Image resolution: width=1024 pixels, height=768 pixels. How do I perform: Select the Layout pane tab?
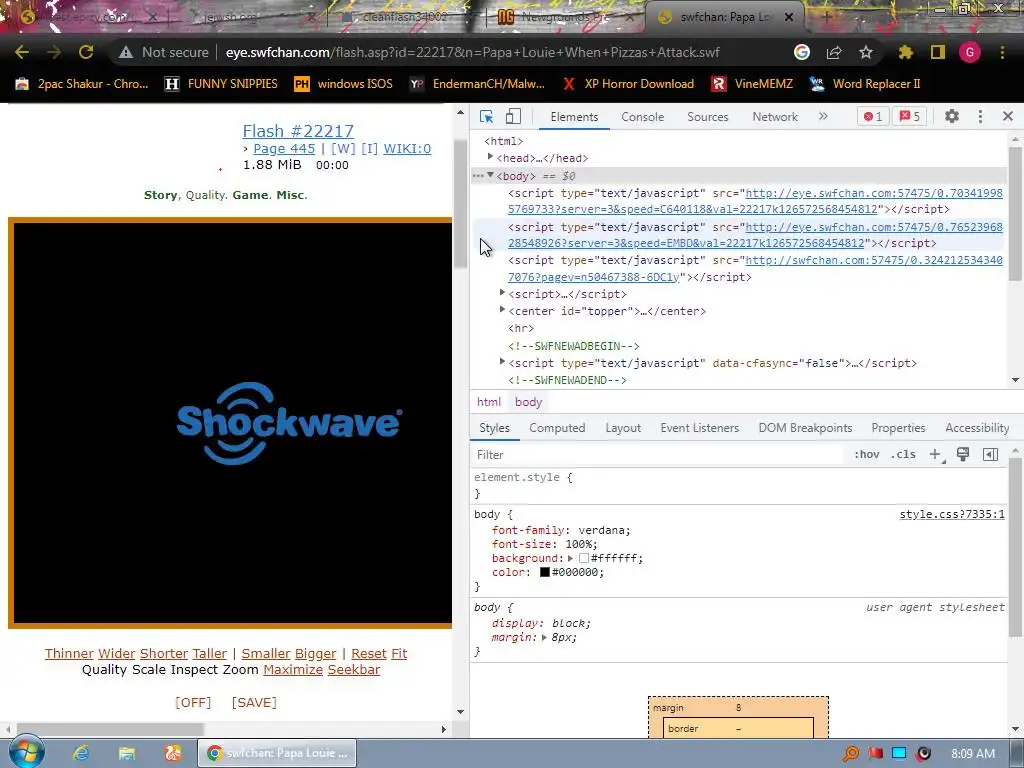(623, 428)
